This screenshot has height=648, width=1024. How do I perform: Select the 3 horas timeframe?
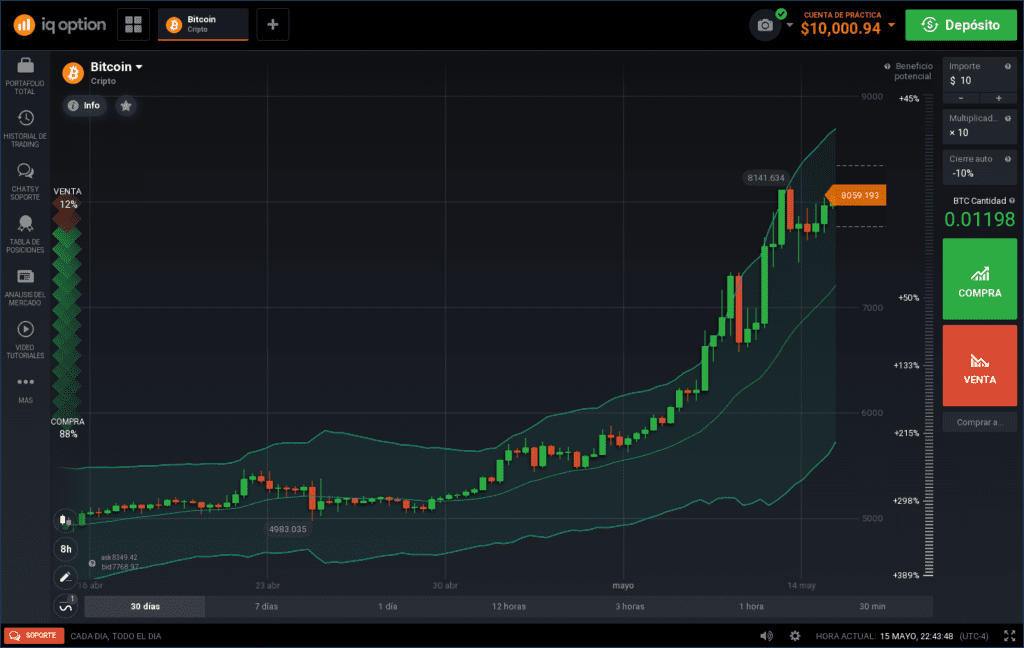pyautogui.click(x=630, y=606)
